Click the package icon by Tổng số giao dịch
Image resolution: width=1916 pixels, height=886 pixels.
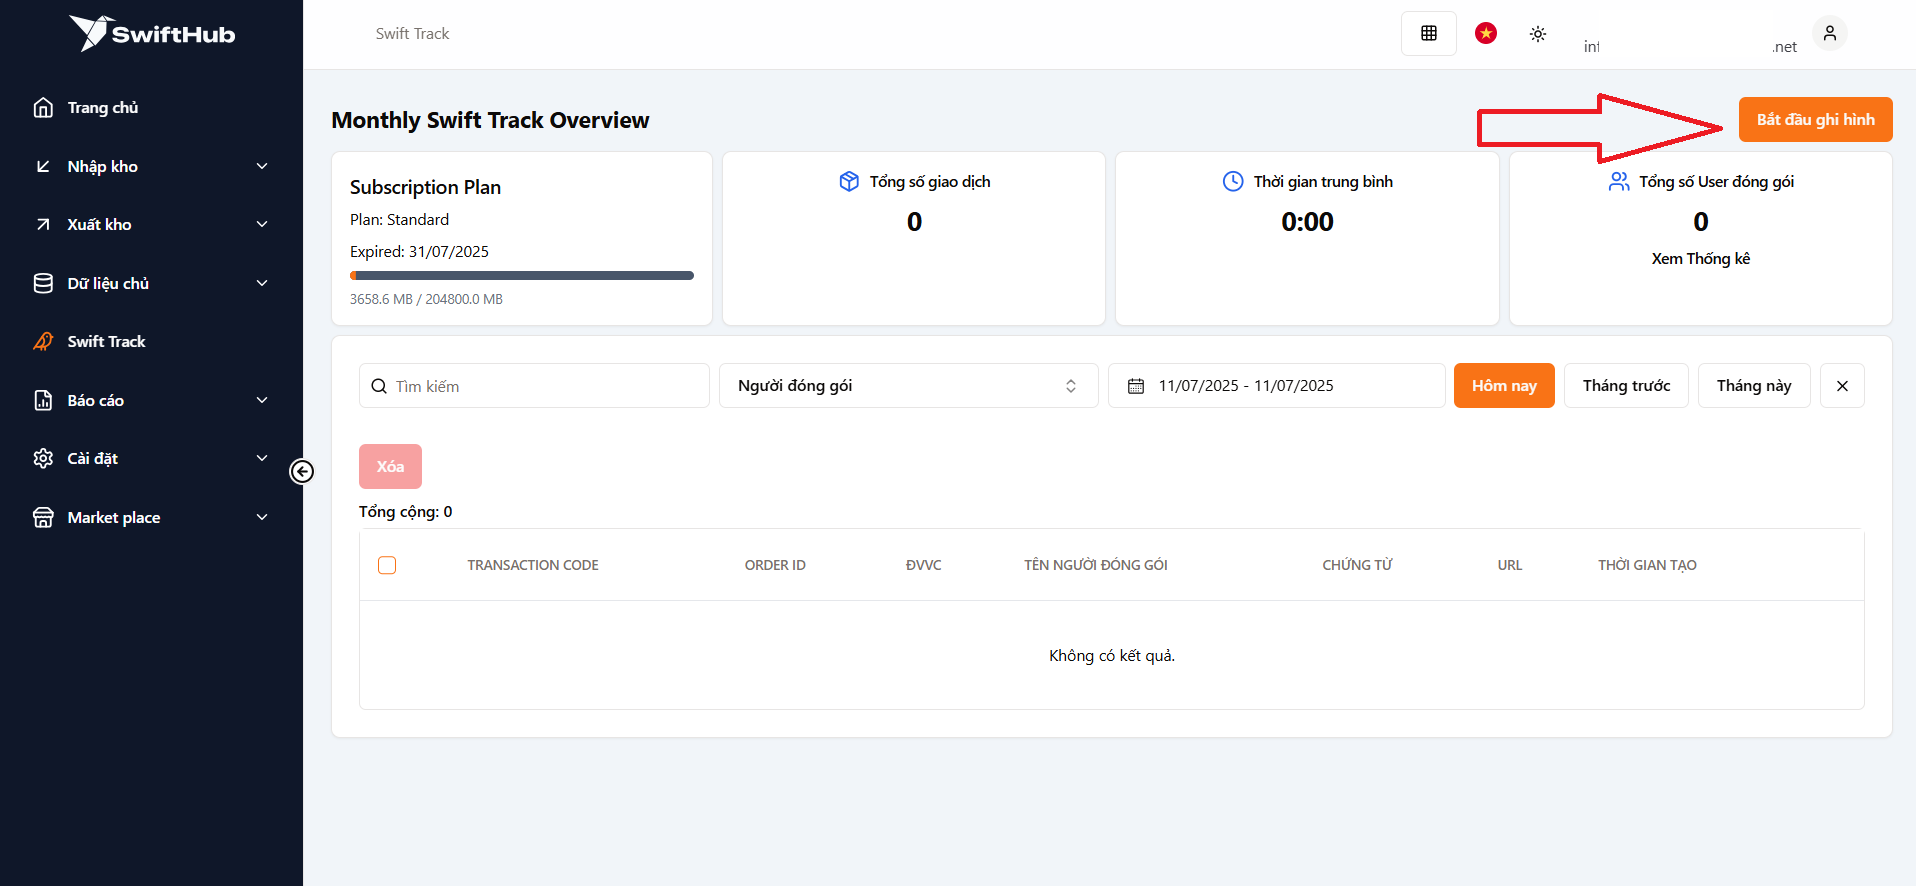[x=849, y=181]
